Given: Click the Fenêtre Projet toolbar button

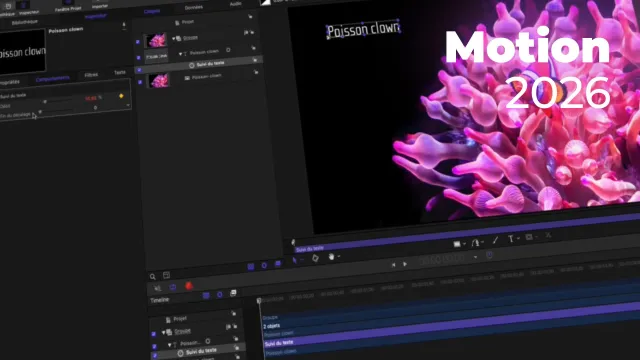Looking at the screenshot, I should point(68,6).
